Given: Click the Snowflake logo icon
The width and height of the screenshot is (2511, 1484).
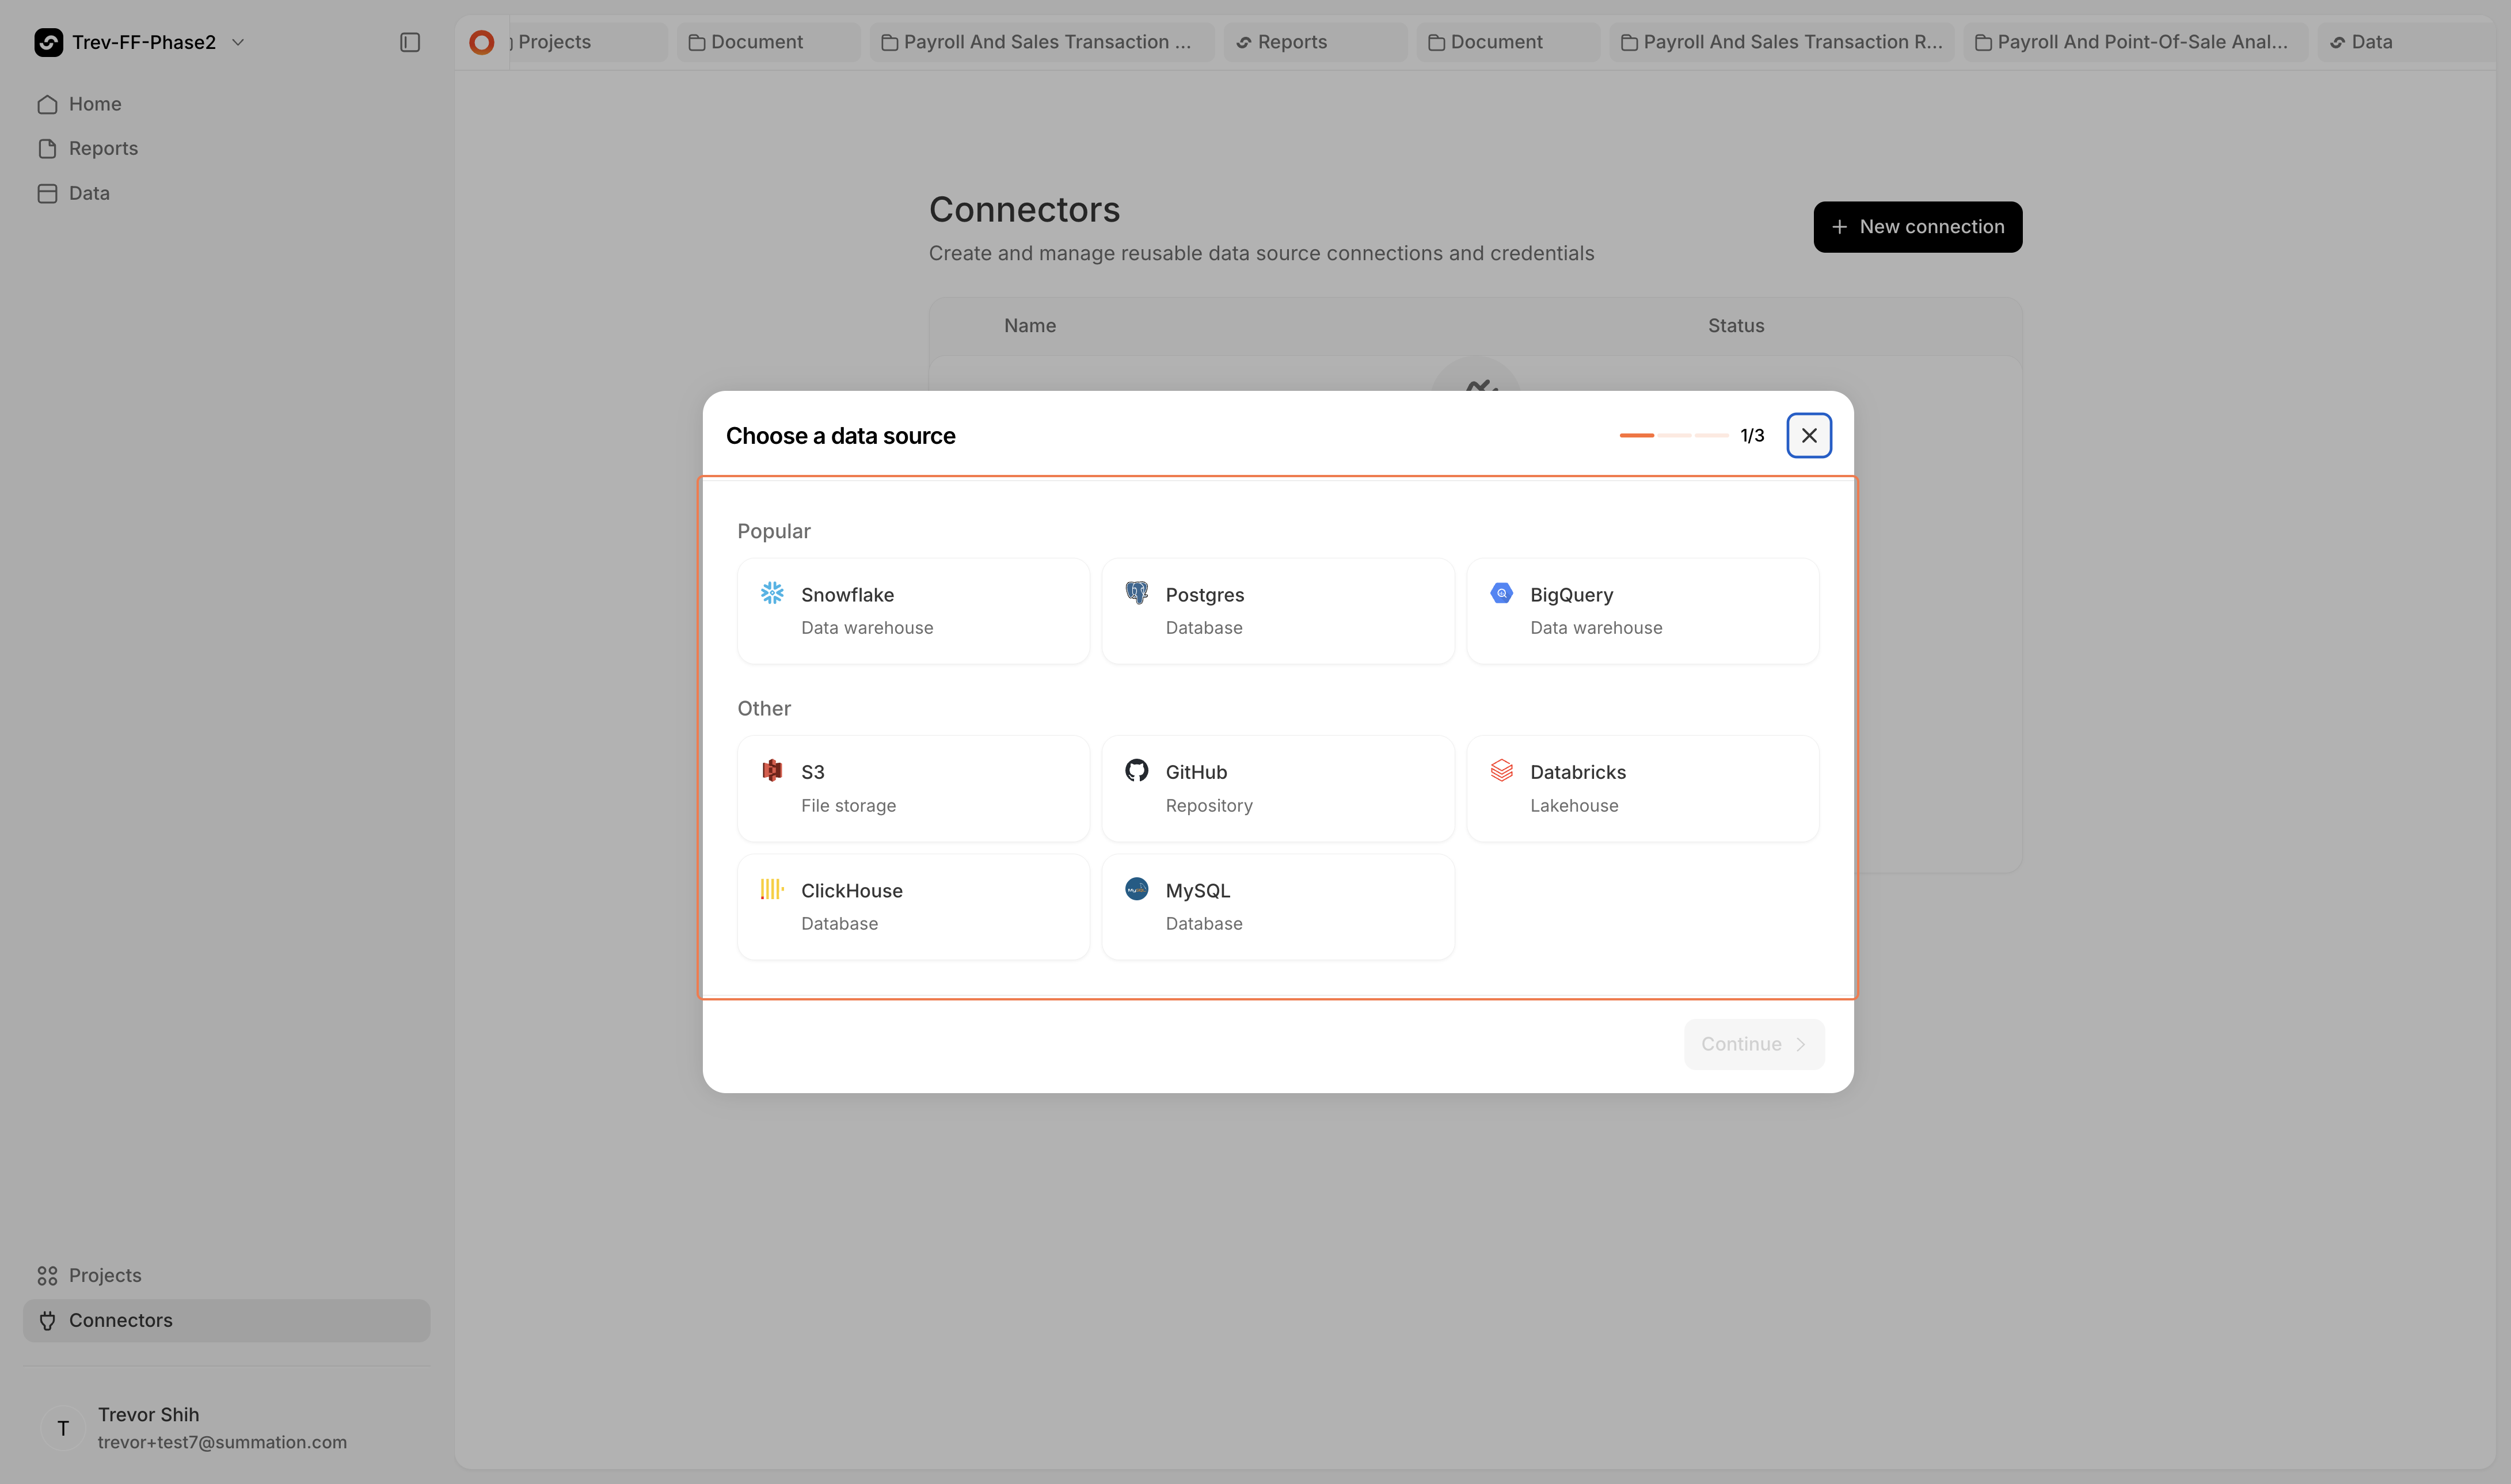Looking at the screenshot, I should [x=772, y=593].
